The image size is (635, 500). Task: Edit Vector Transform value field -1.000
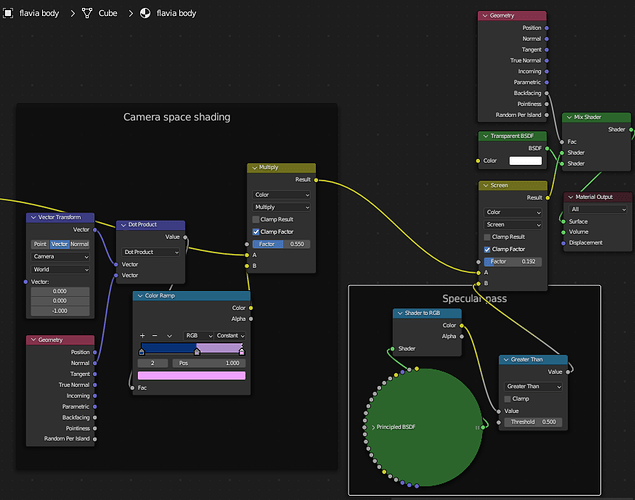pos(60,311)
